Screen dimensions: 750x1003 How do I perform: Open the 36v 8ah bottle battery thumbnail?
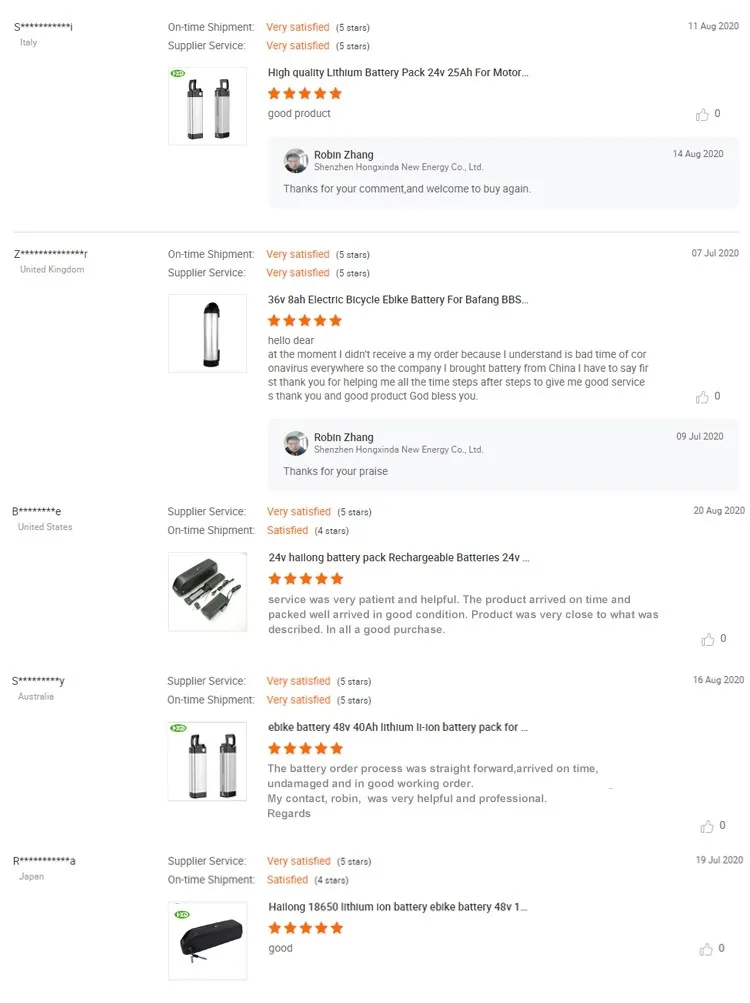pyautogui.click(x=207, y=334)
